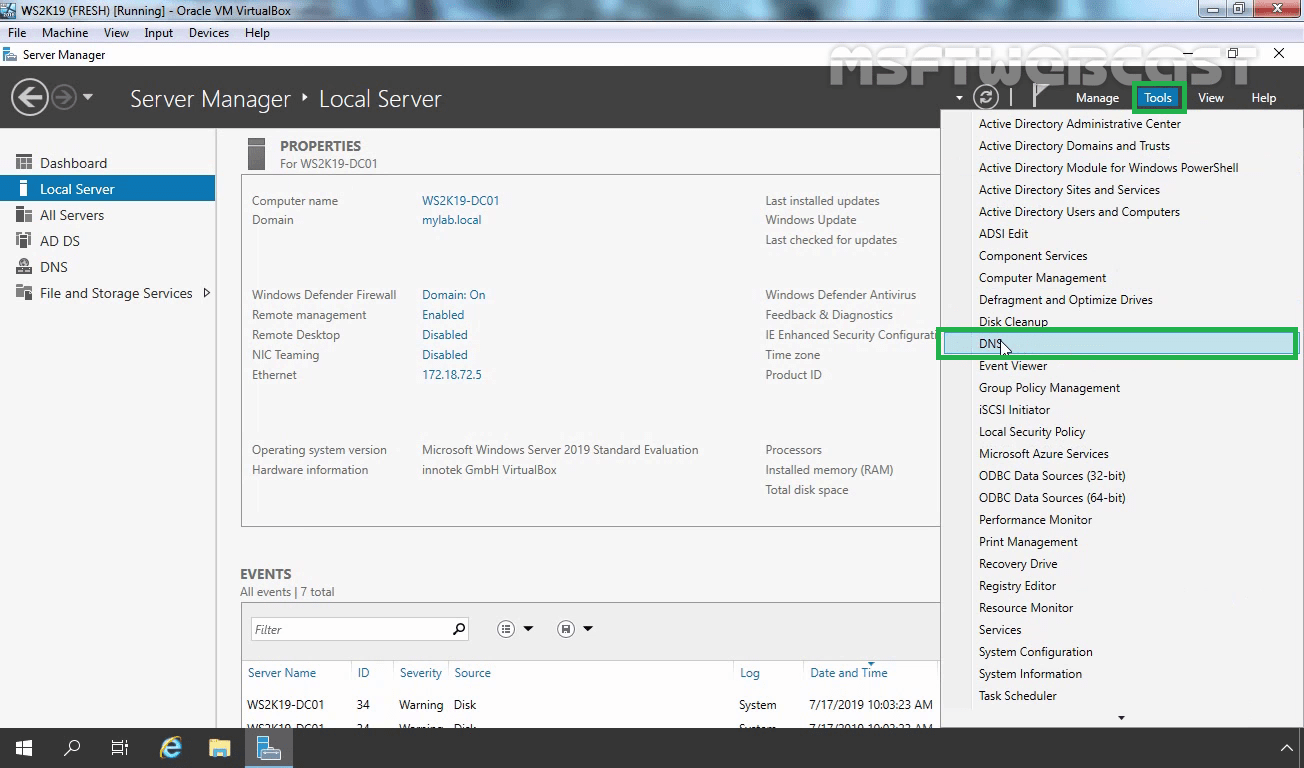The width and height of the screenshot is (1304, 768).
Task: Click the back navigation arrow
Action: coord(29,98)
